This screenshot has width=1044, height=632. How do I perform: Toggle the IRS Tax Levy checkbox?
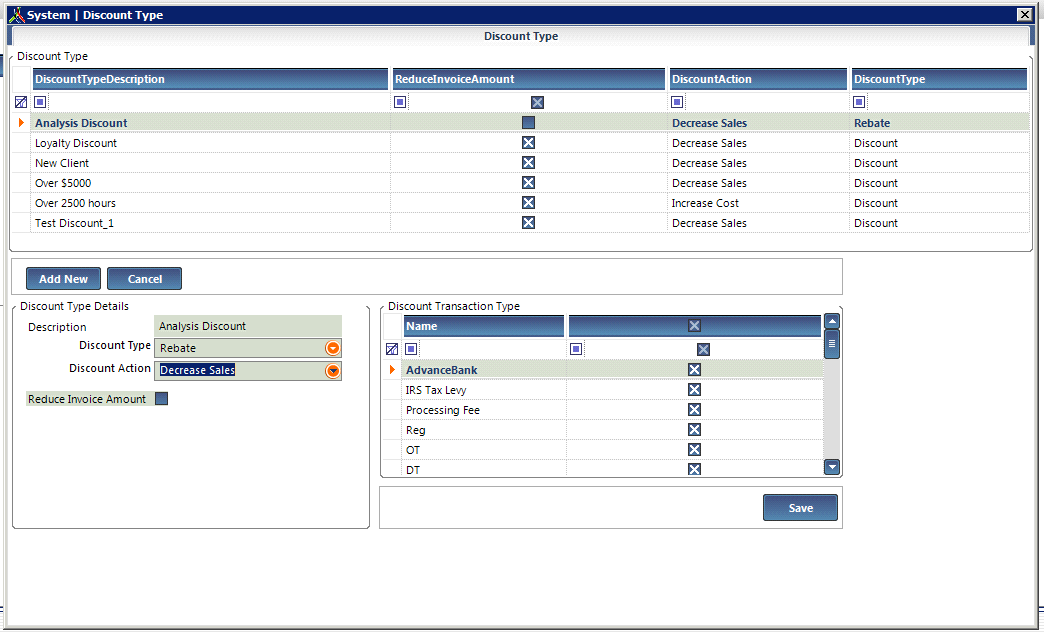pyautogui.click(x=694, y=390)
